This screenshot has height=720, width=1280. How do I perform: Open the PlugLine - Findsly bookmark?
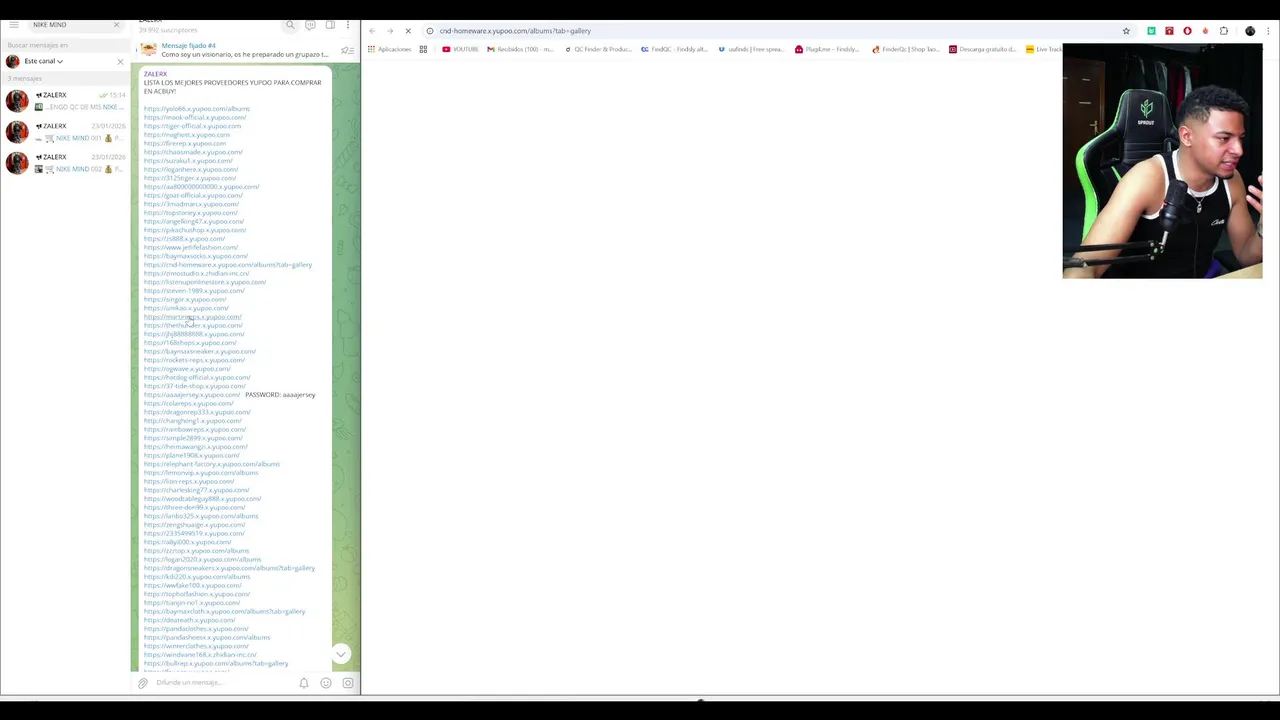pyautogui.click(x=827, y=49)
